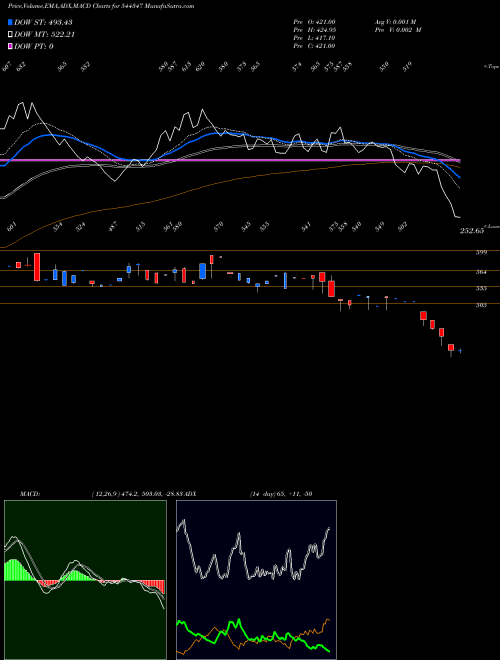Image resolution: width=500 pixels, height=660 pixels.
Task: Click the 303 price level label
Action: click(x=481, y=305)
